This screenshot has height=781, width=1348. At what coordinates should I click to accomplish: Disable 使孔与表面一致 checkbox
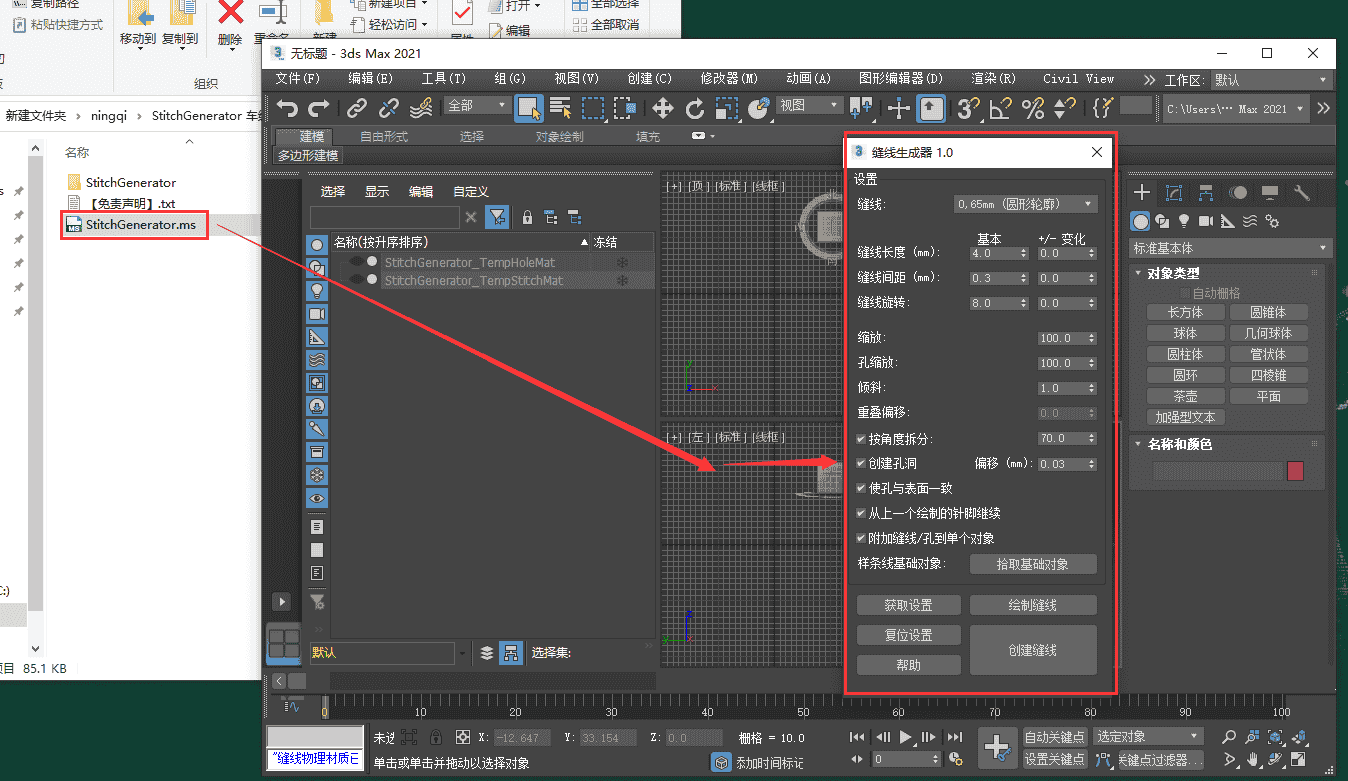[862, 489]
